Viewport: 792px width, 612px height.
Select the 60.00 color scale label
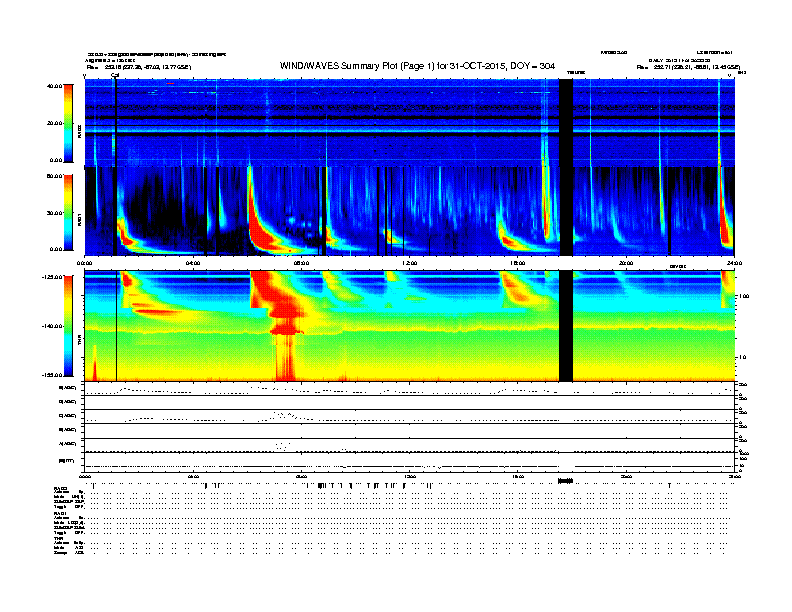54,176
